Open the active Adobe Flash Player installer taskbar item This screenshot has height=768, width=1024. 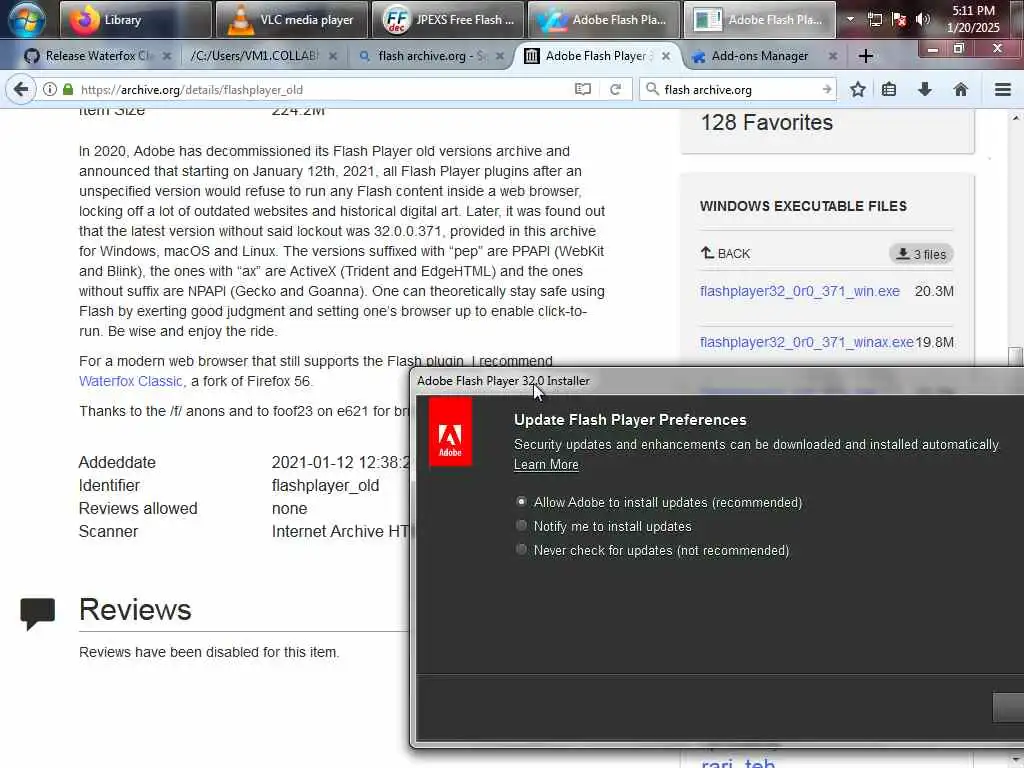[x=760, y=20]
